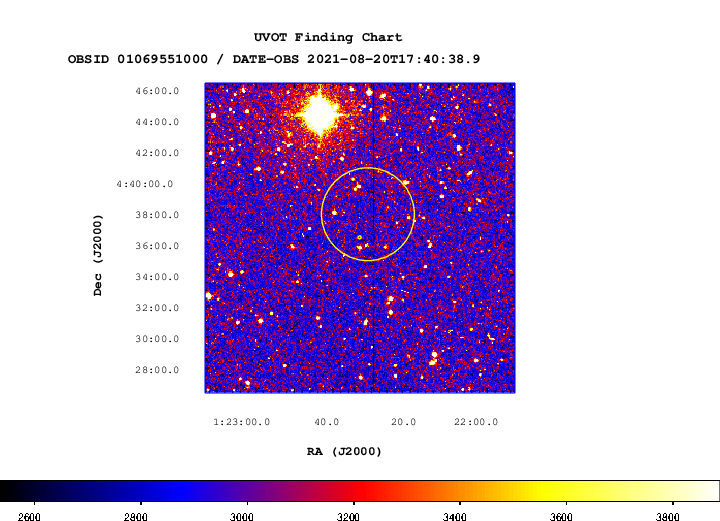This screenshot has width=720, height=521.
Task: Click the Dec axis label '32:00.0'
Action: pyautogui.click(x=157, y=308)
